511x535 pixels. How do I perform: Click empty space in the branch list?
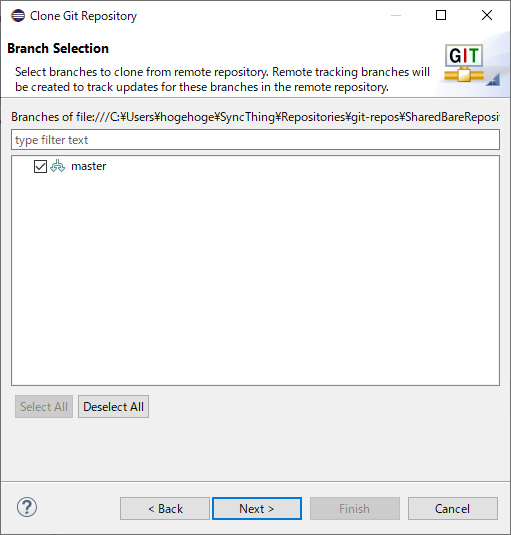(x=256, y=280)
